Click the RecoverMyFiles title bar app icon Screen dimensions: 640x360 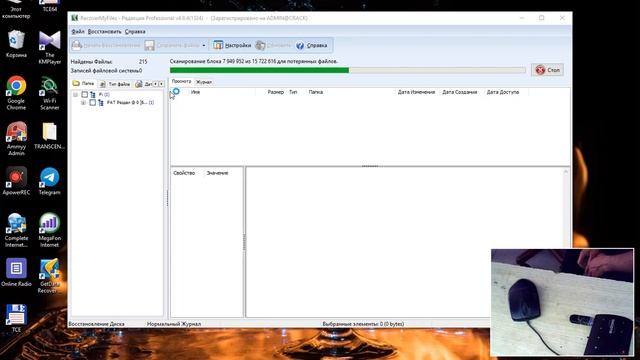[x=74, y=18]
